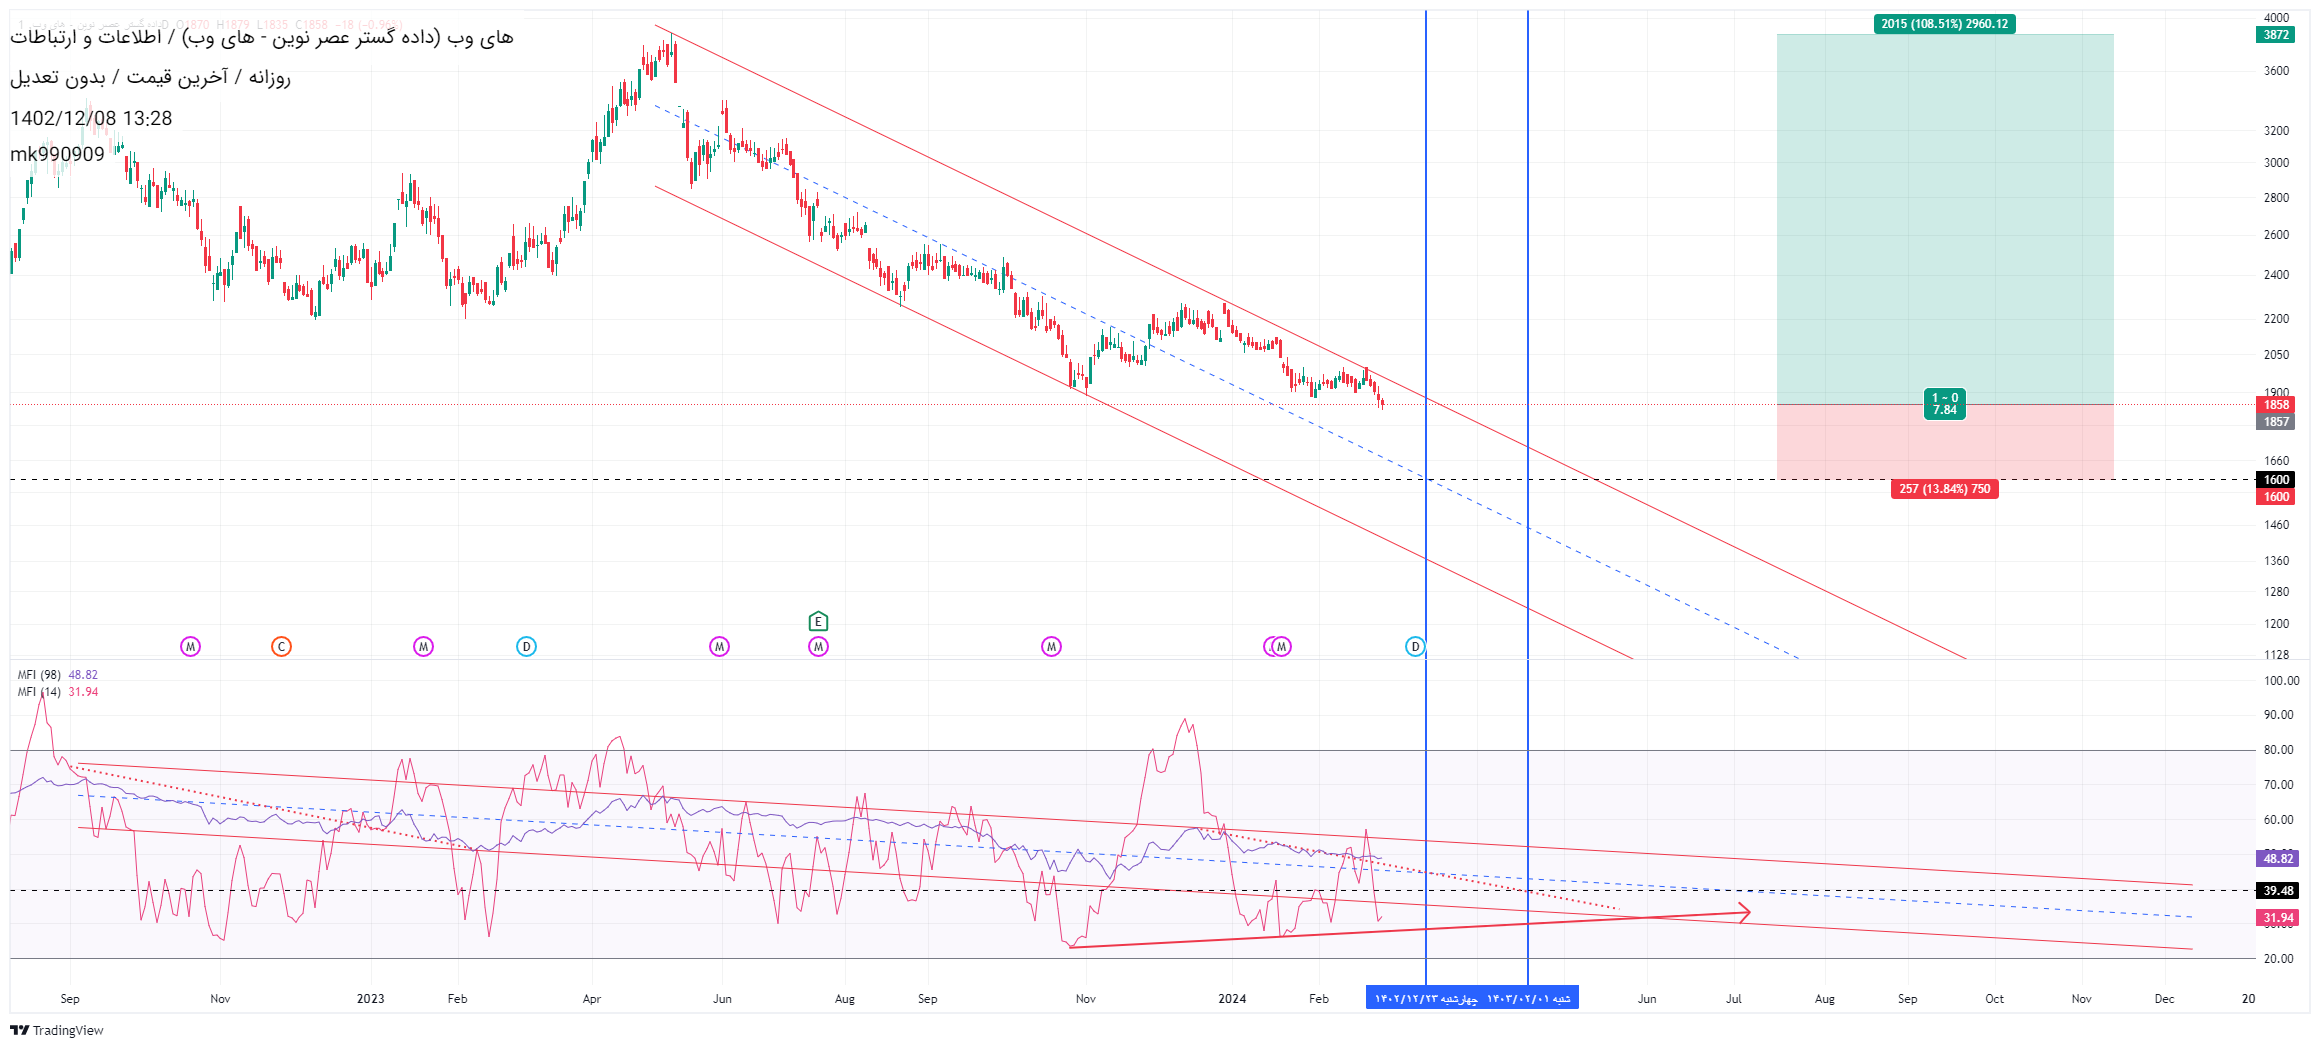Screen dimensions: 2320x1048
Task: Click the red arrowhead in the MFI pane
Action: coord(1743,912)
